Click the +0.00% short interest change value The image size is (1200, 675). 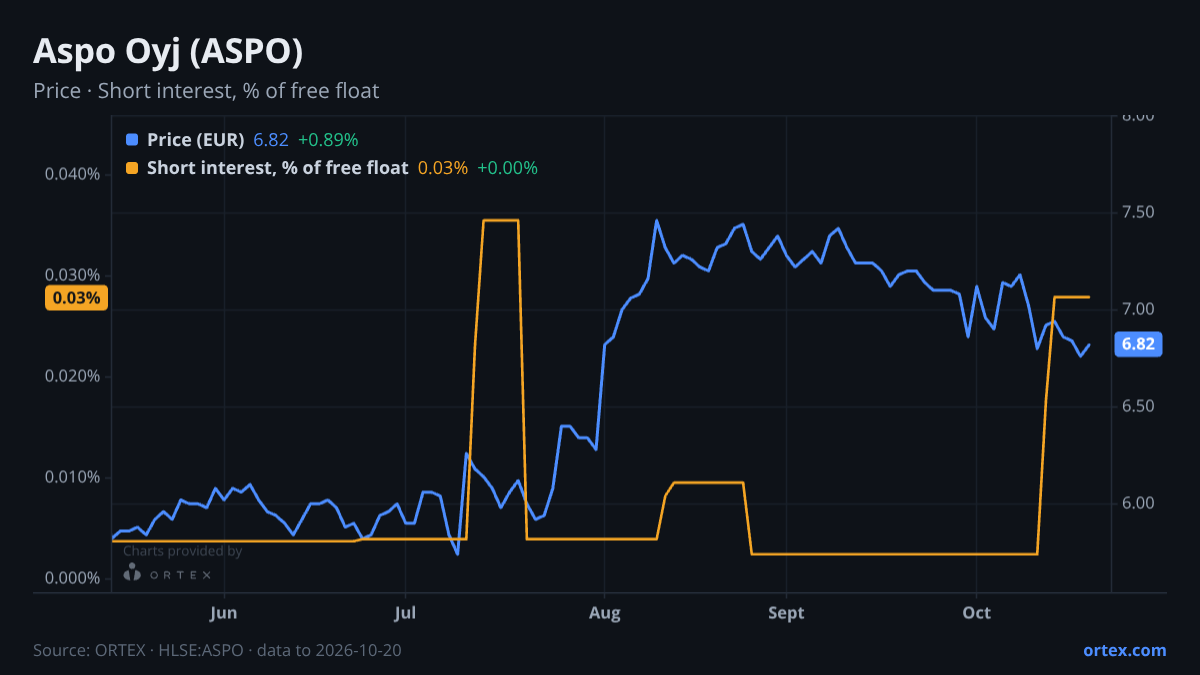pyautogui.click(x=507, y=168)
